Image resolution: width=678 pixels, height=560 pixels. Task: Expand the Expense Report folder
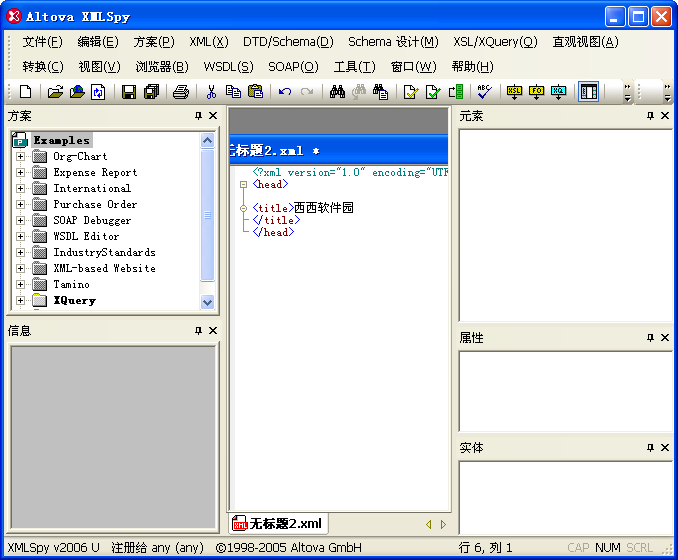(x=20, y=173)
